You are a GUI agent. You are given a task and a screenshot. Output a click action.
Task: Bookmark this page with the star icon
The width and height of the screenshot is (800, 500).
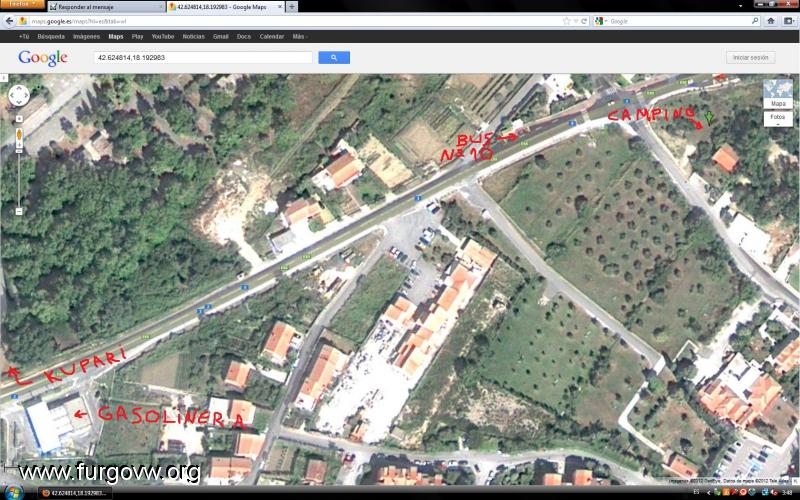566,21
